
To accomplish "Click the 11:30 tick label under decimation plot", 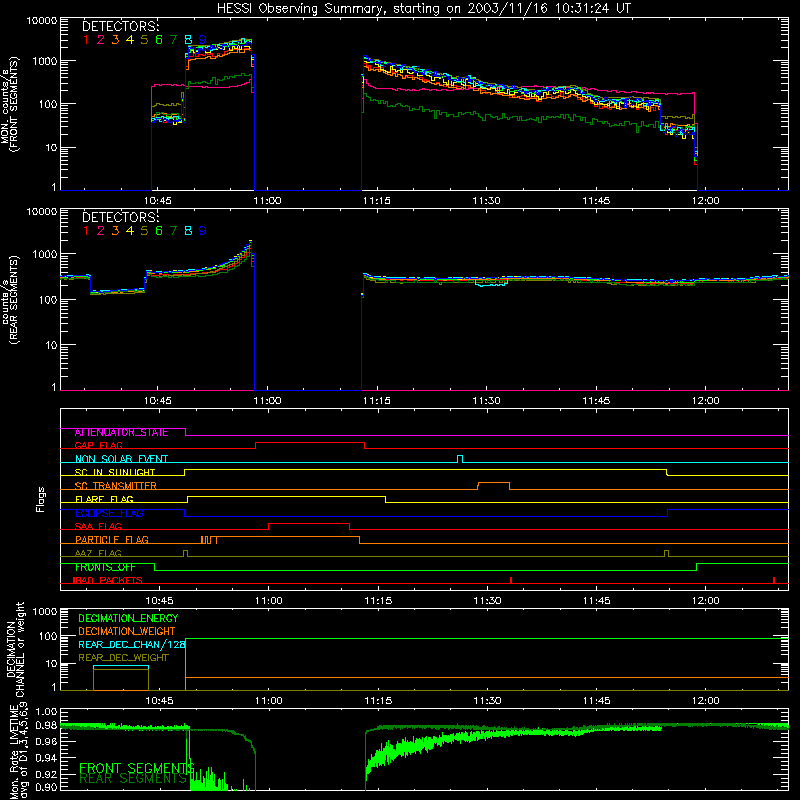I will 487,701.
